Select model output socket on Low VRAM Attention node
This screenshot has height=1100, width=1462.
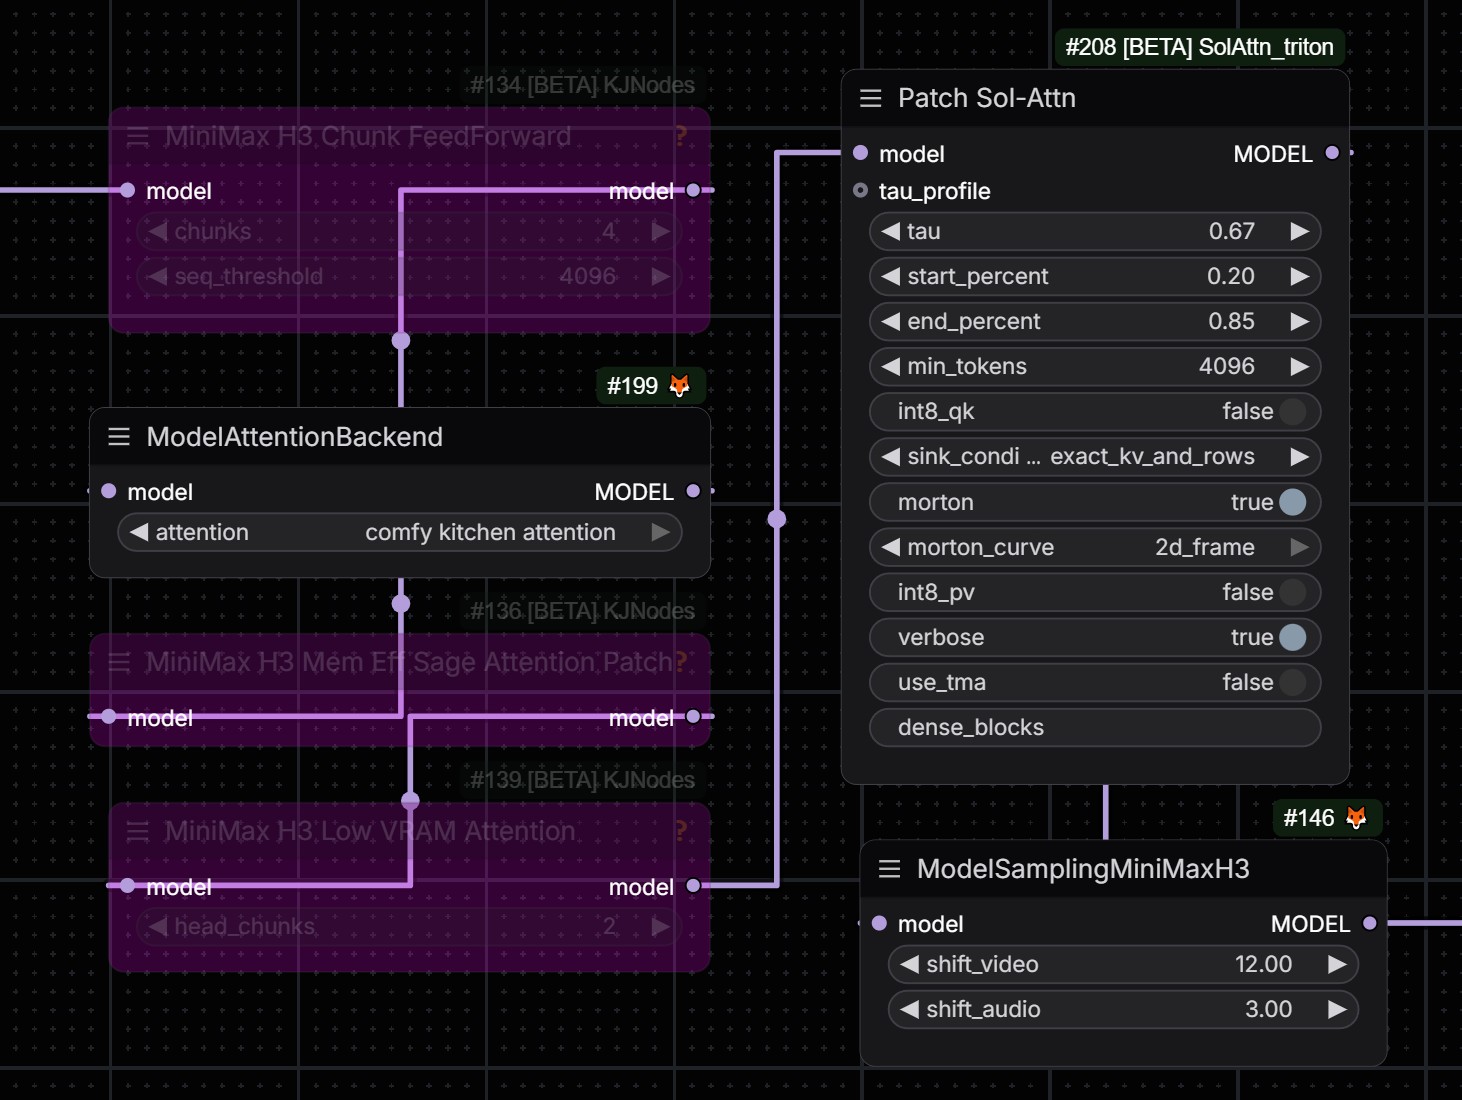693,886
